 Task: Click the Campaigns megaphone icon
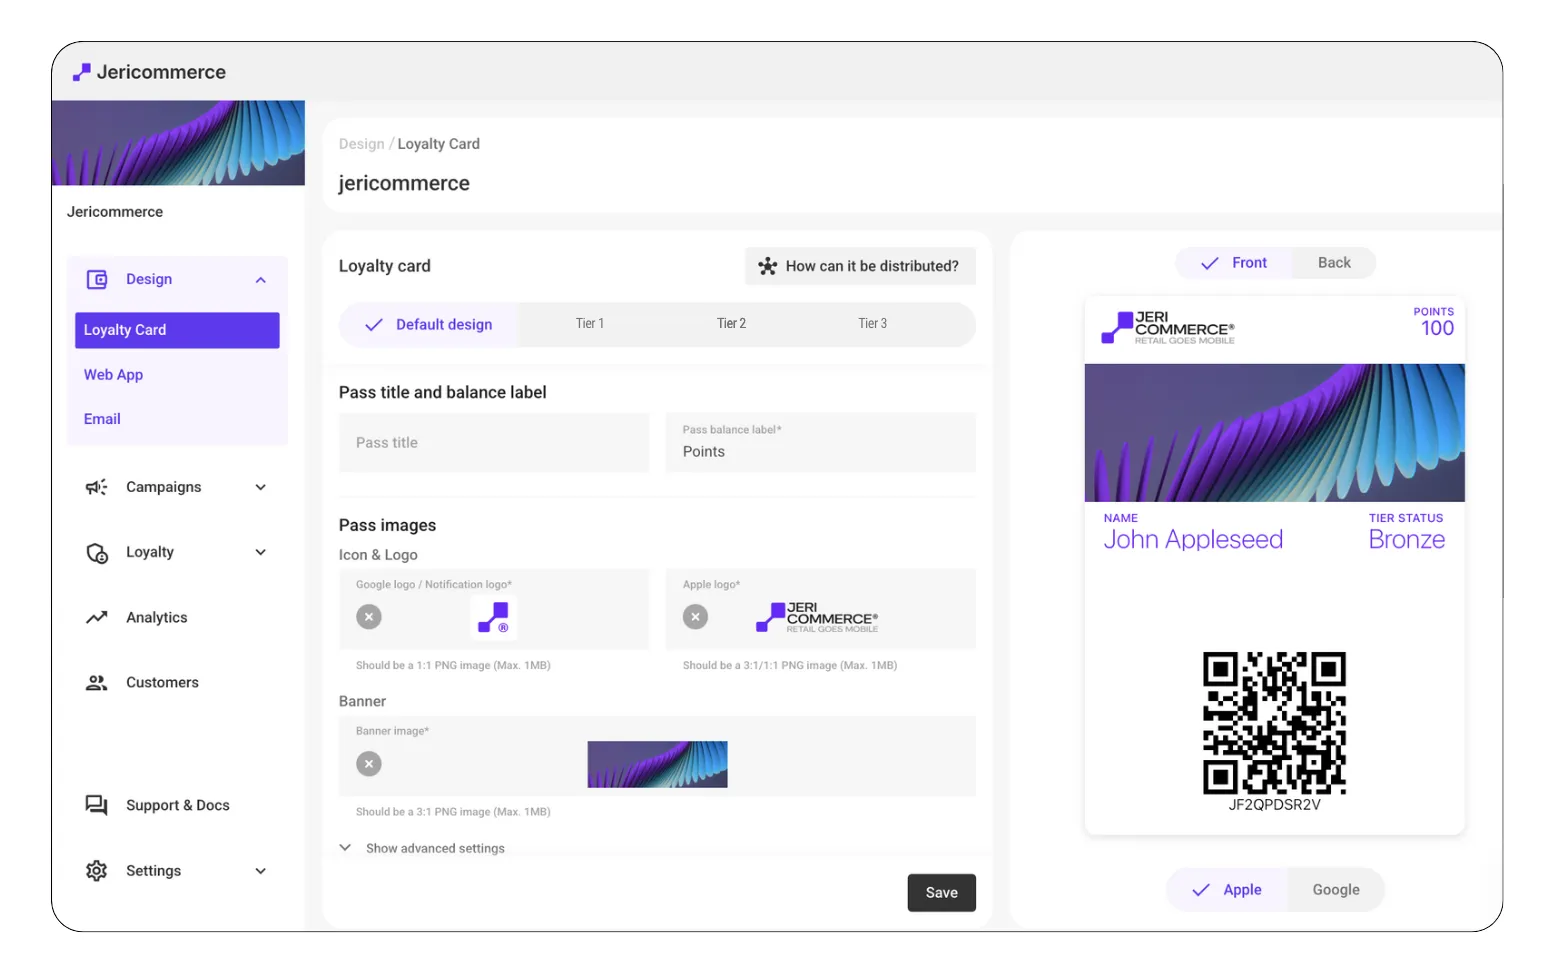(96, 487)
